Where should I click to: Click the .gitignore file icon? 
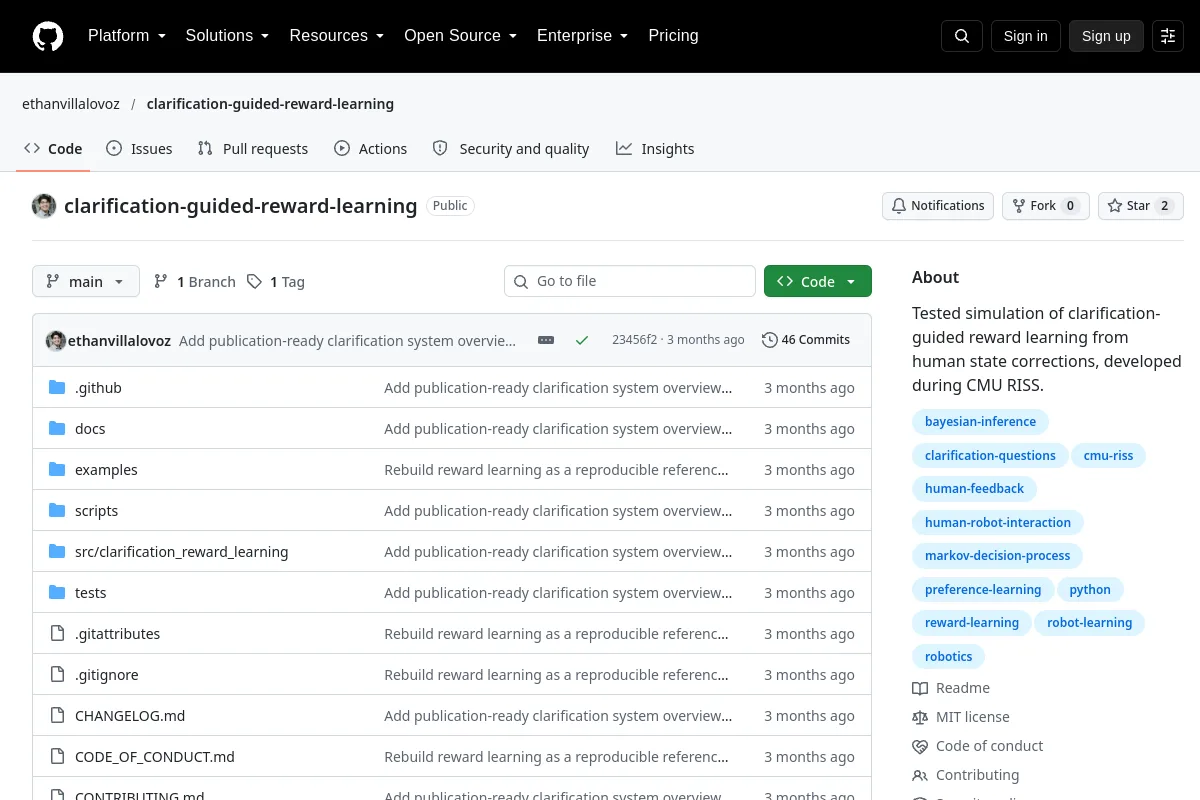click(57, 675)
